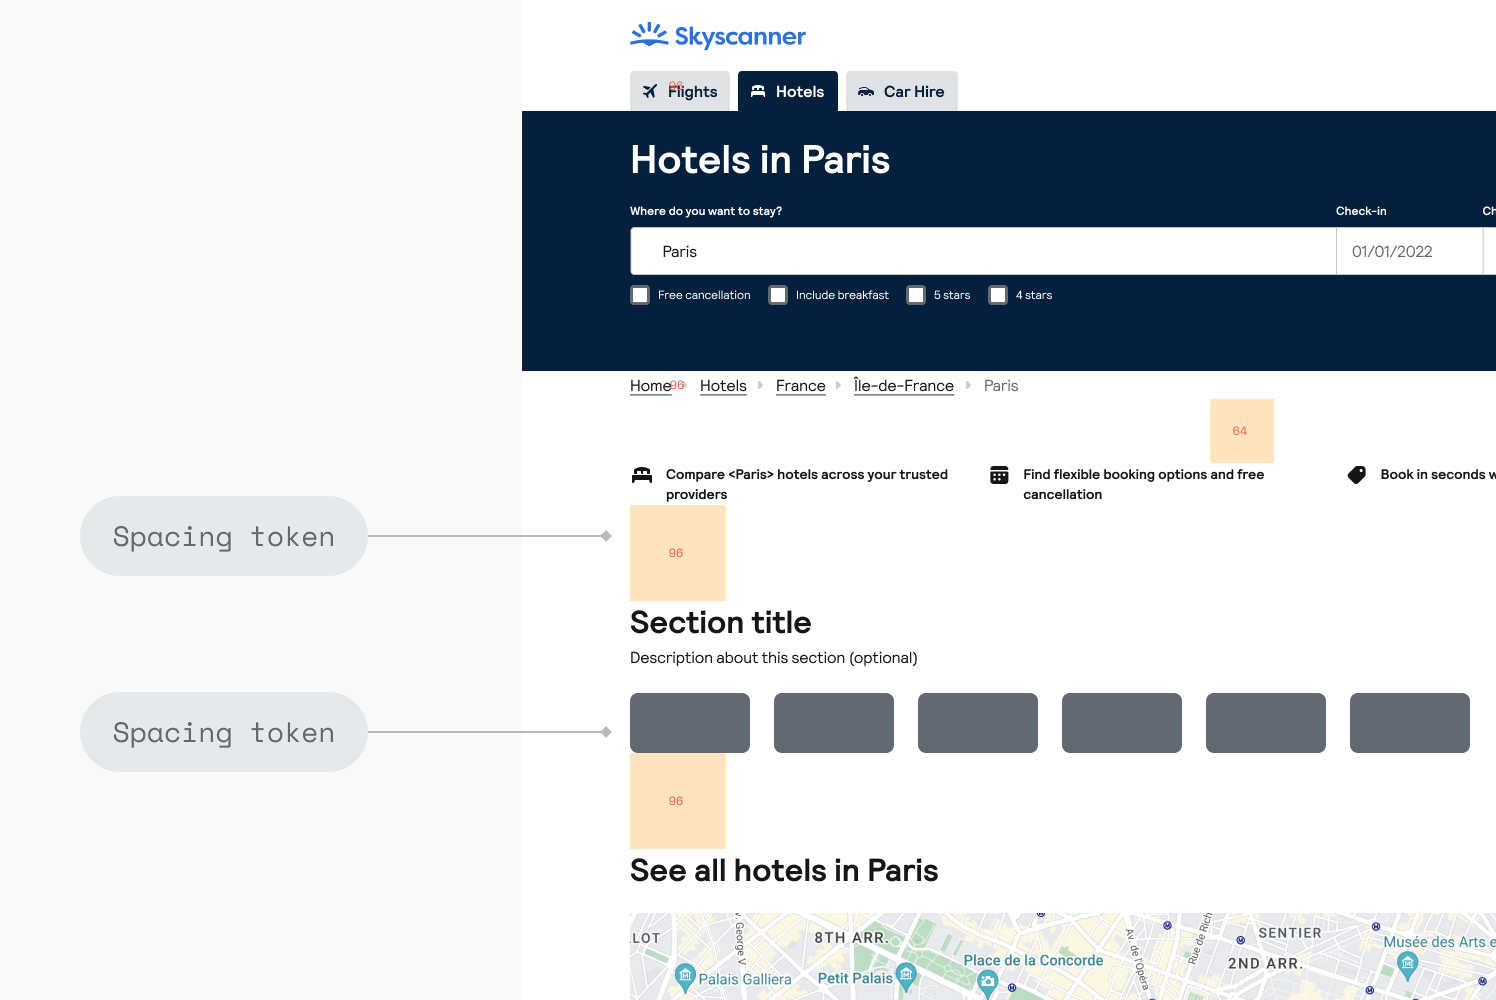Viewport: 1496px width, 1000px height.
Task: Click the "See all hotels in Paris" heading
Action: tap(784, 870)
